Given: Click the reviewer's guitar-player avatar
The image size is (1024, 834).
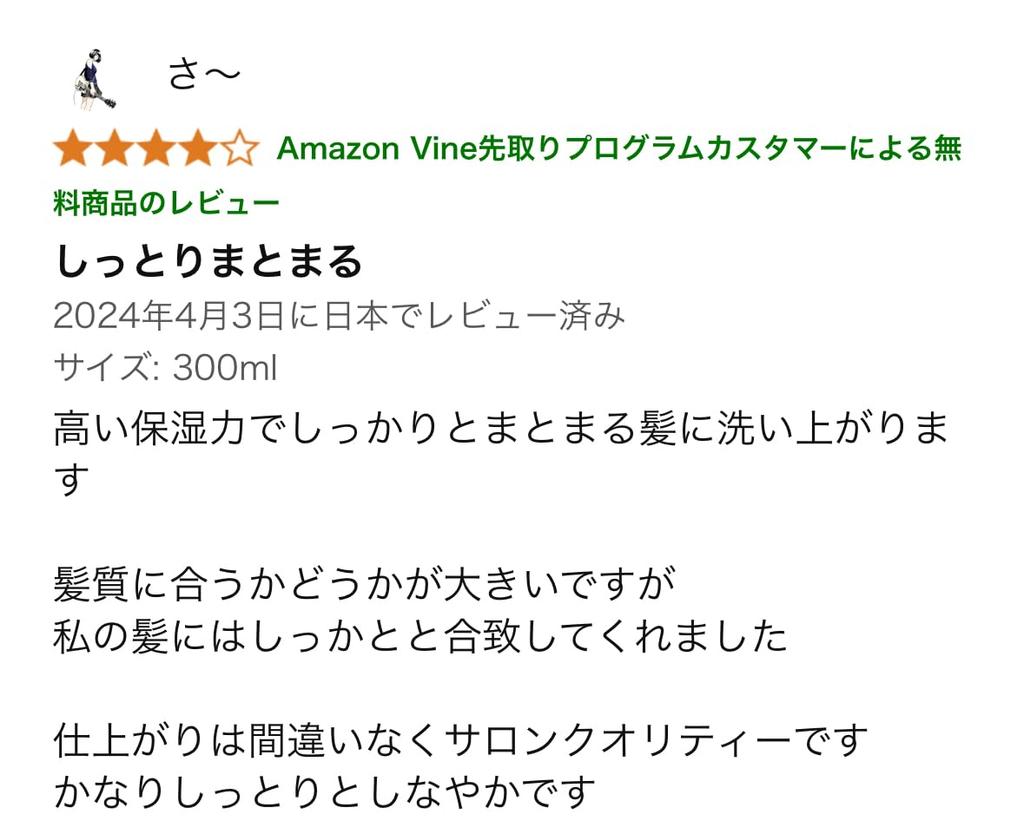Looking at the screenshot, I should tap(94, 78).
